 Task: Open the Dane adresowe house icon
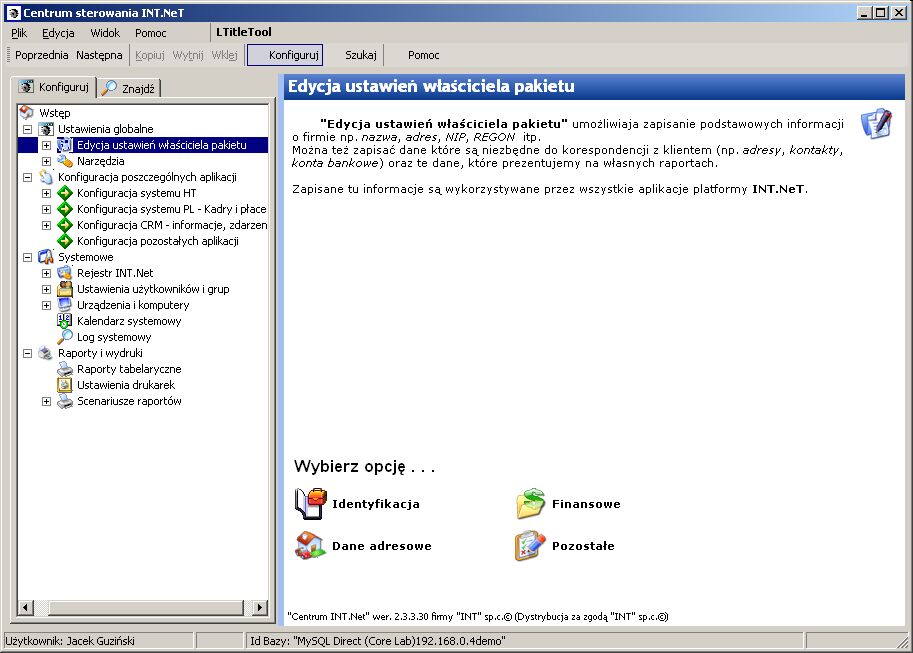(310, 546)
